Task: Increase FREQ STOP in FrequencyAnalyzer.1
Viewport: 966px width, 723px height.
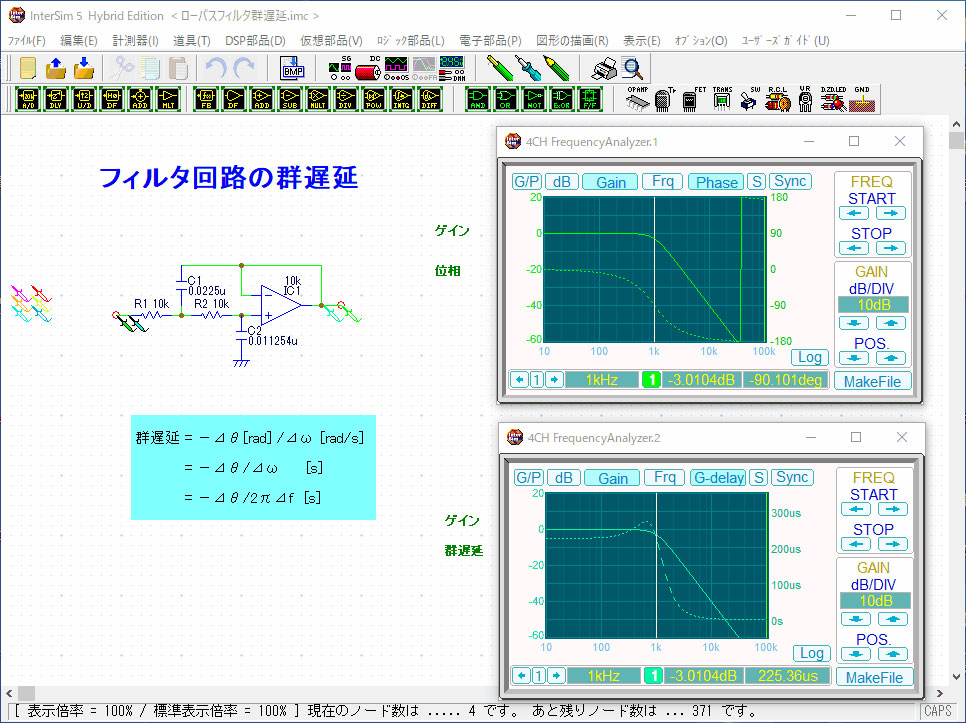Action: [x=890, y=248]
